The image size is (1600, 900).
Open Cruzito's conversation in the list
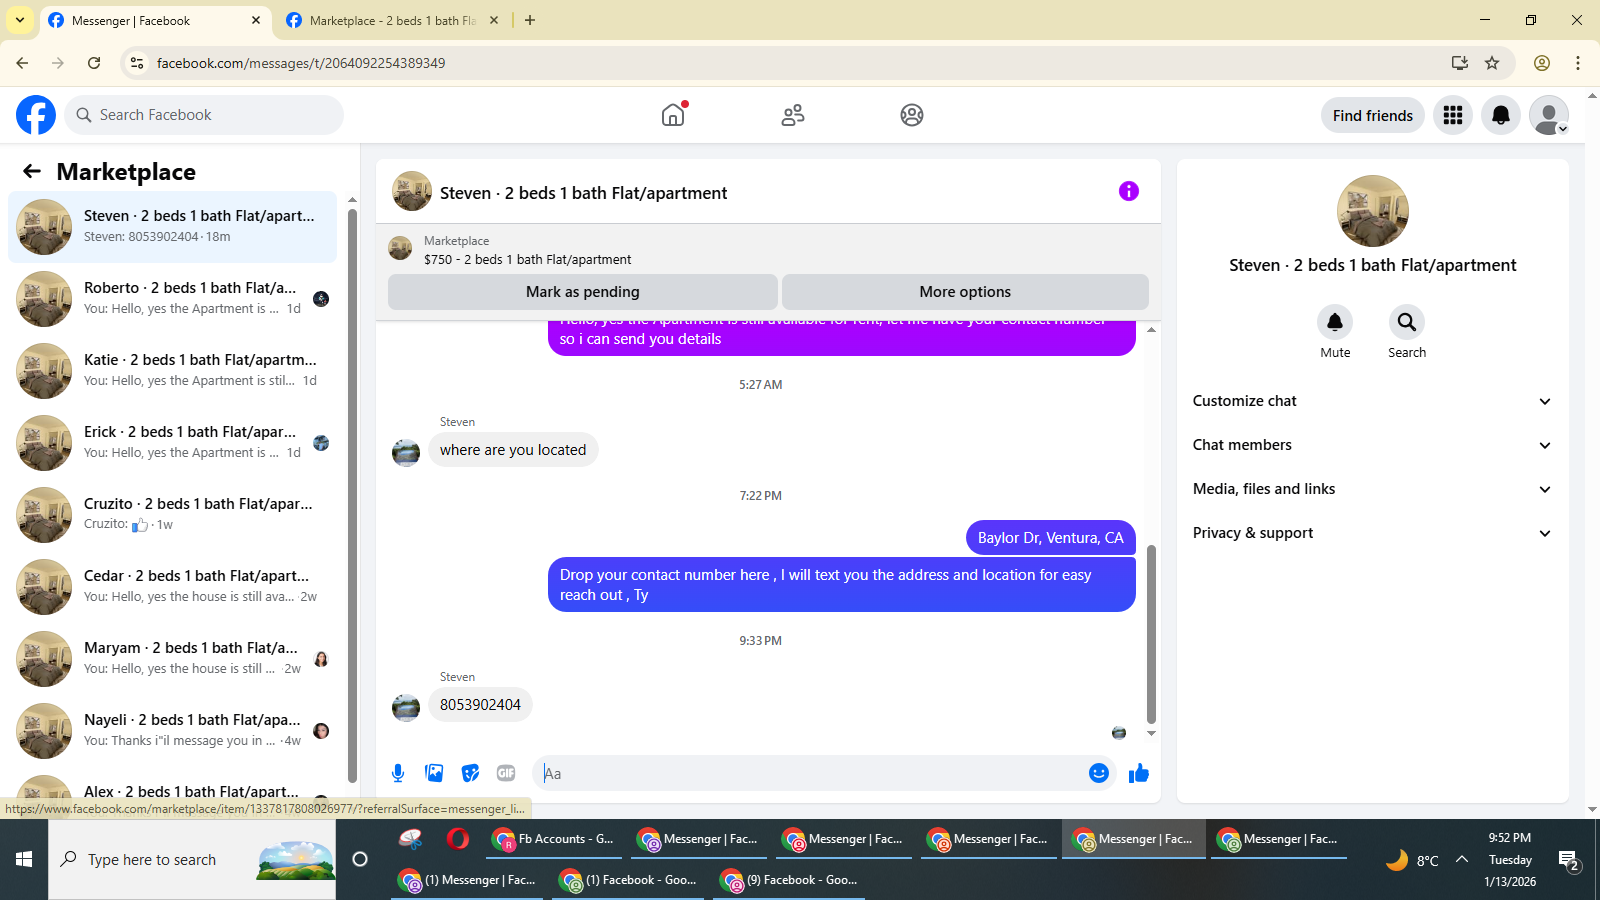point(173,515)
